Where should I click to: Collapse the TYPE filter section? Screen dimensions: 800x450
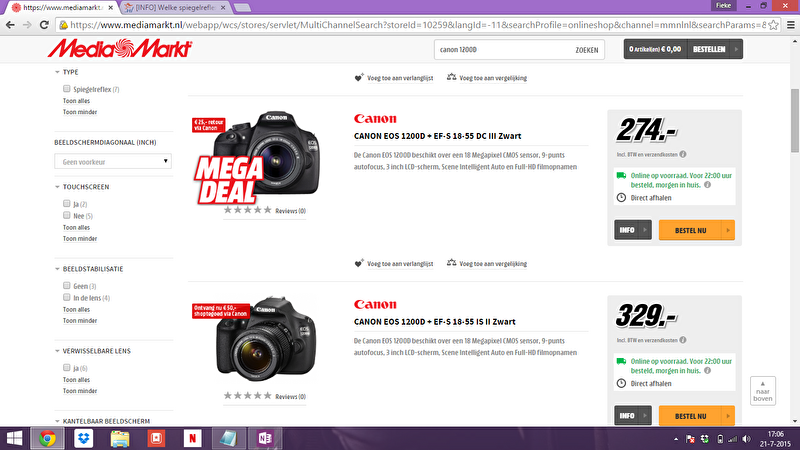click(58, 72)
